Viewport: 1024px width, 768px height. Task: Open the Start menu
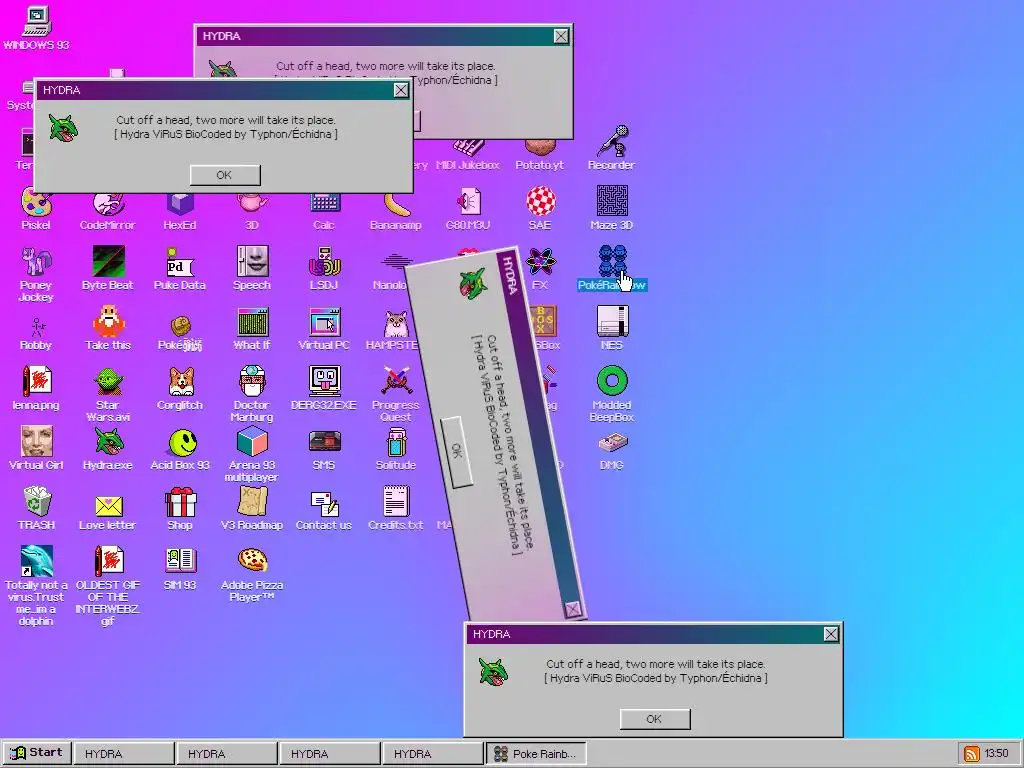click(x=37, y=753)
